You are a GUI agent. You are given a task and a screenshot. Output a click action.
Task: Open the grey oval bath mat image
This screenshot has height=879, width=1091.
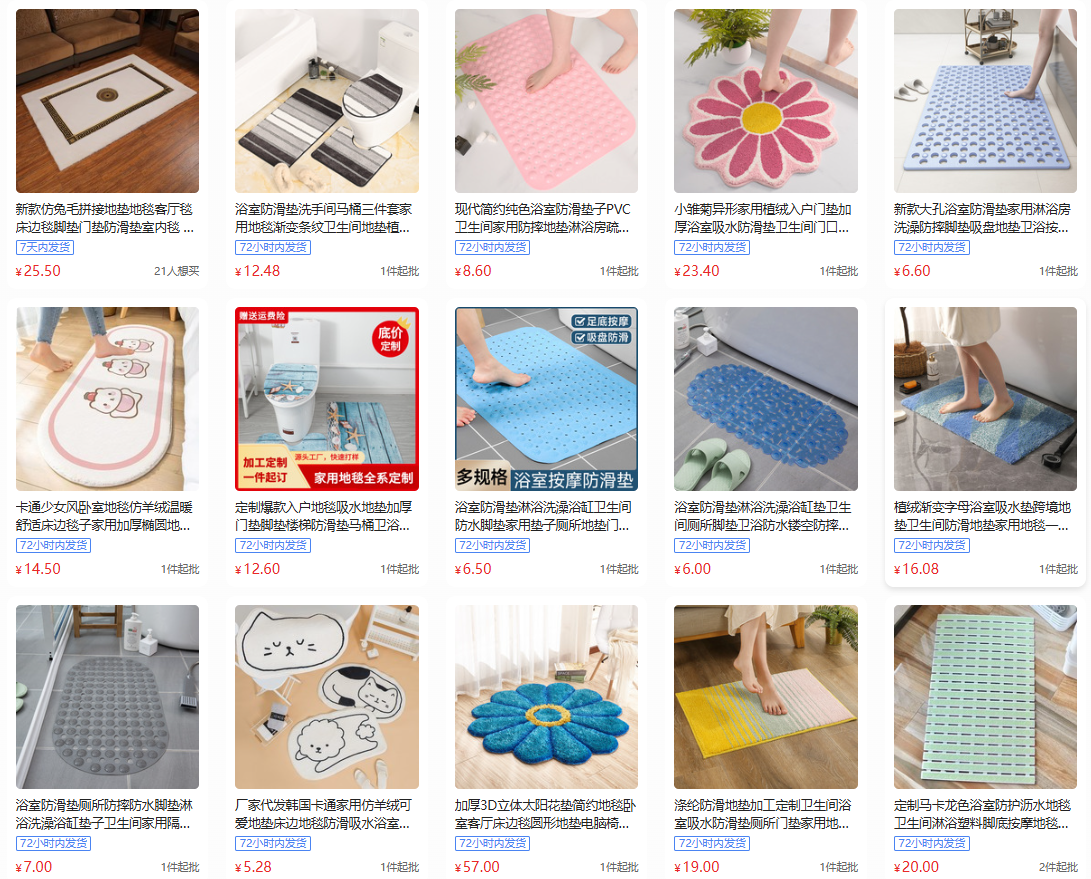click(x=107, y=697)
